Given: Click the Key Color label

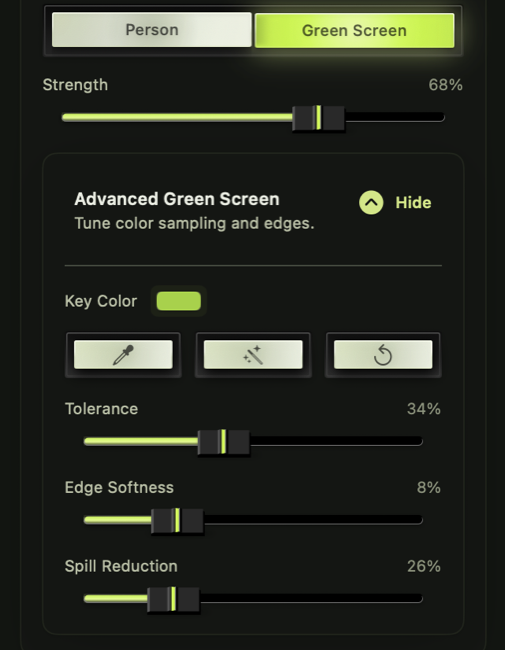Looking at the screenshot, I should pos(101,301).
